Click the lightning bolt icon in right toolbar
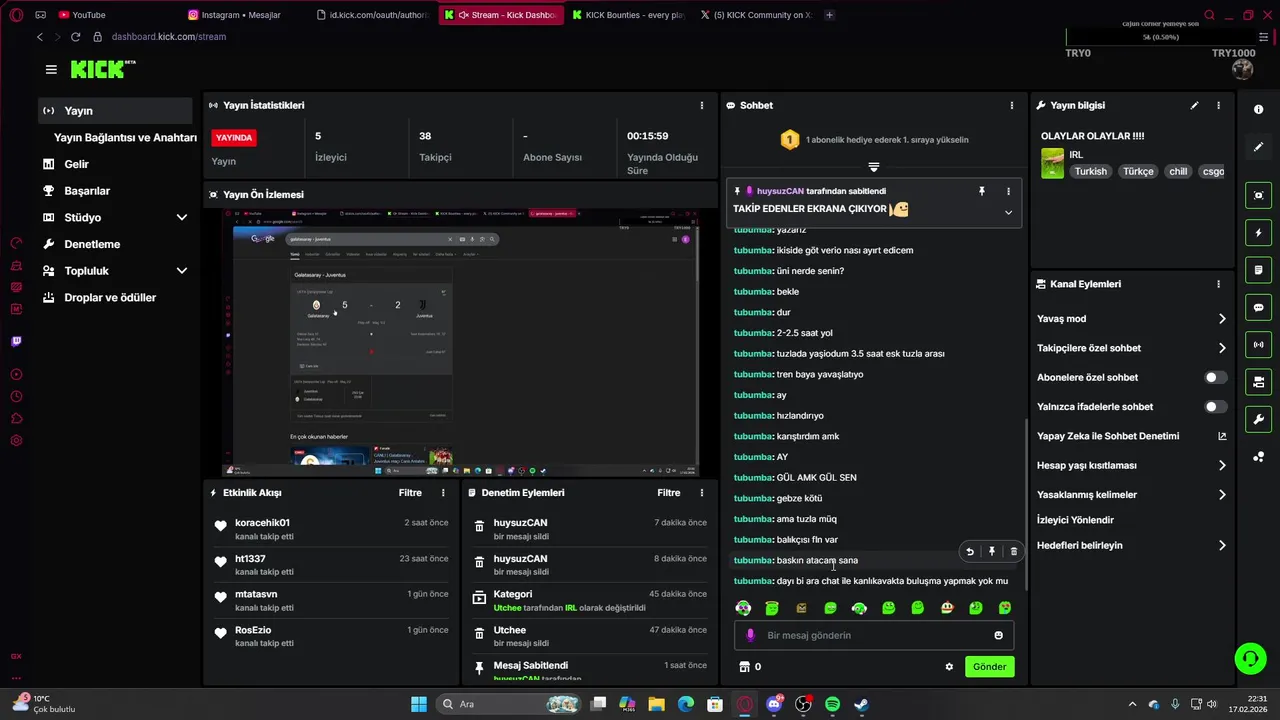Image resolution: width=1280 pixels, height=720 pixels. coord(1258,233)
